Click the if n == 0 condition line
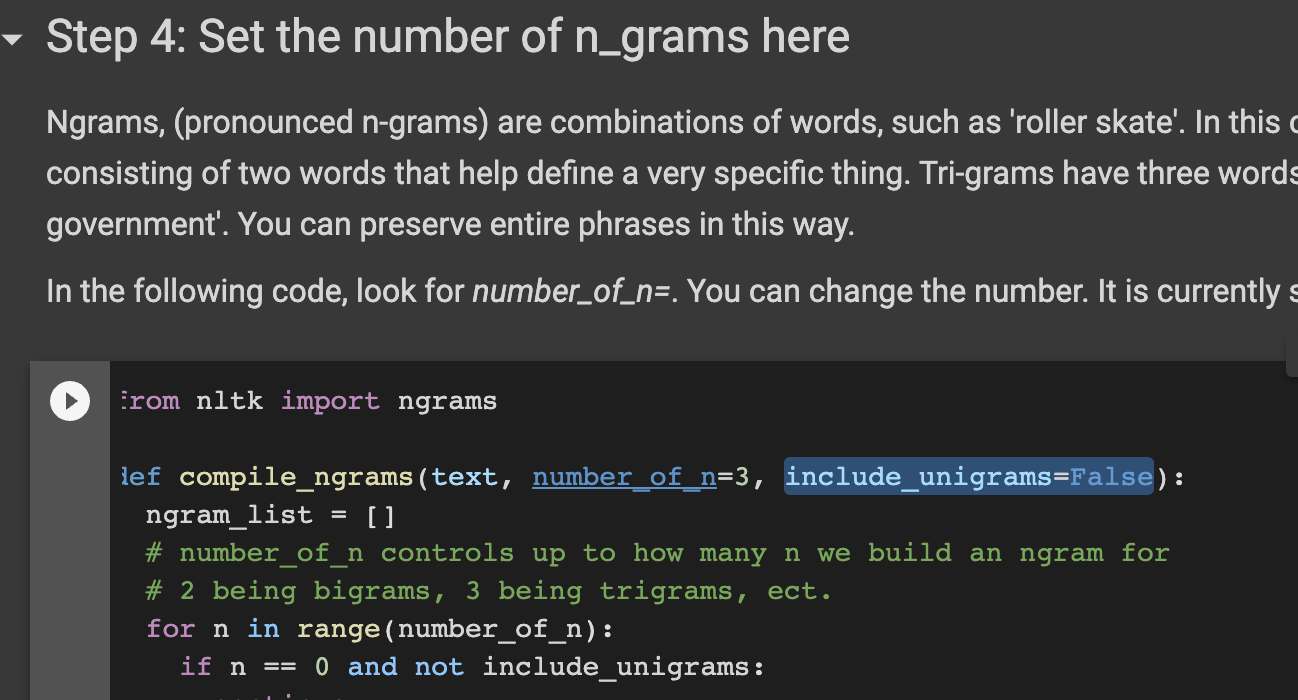The image size is (1298, 700). coord(470,666)
